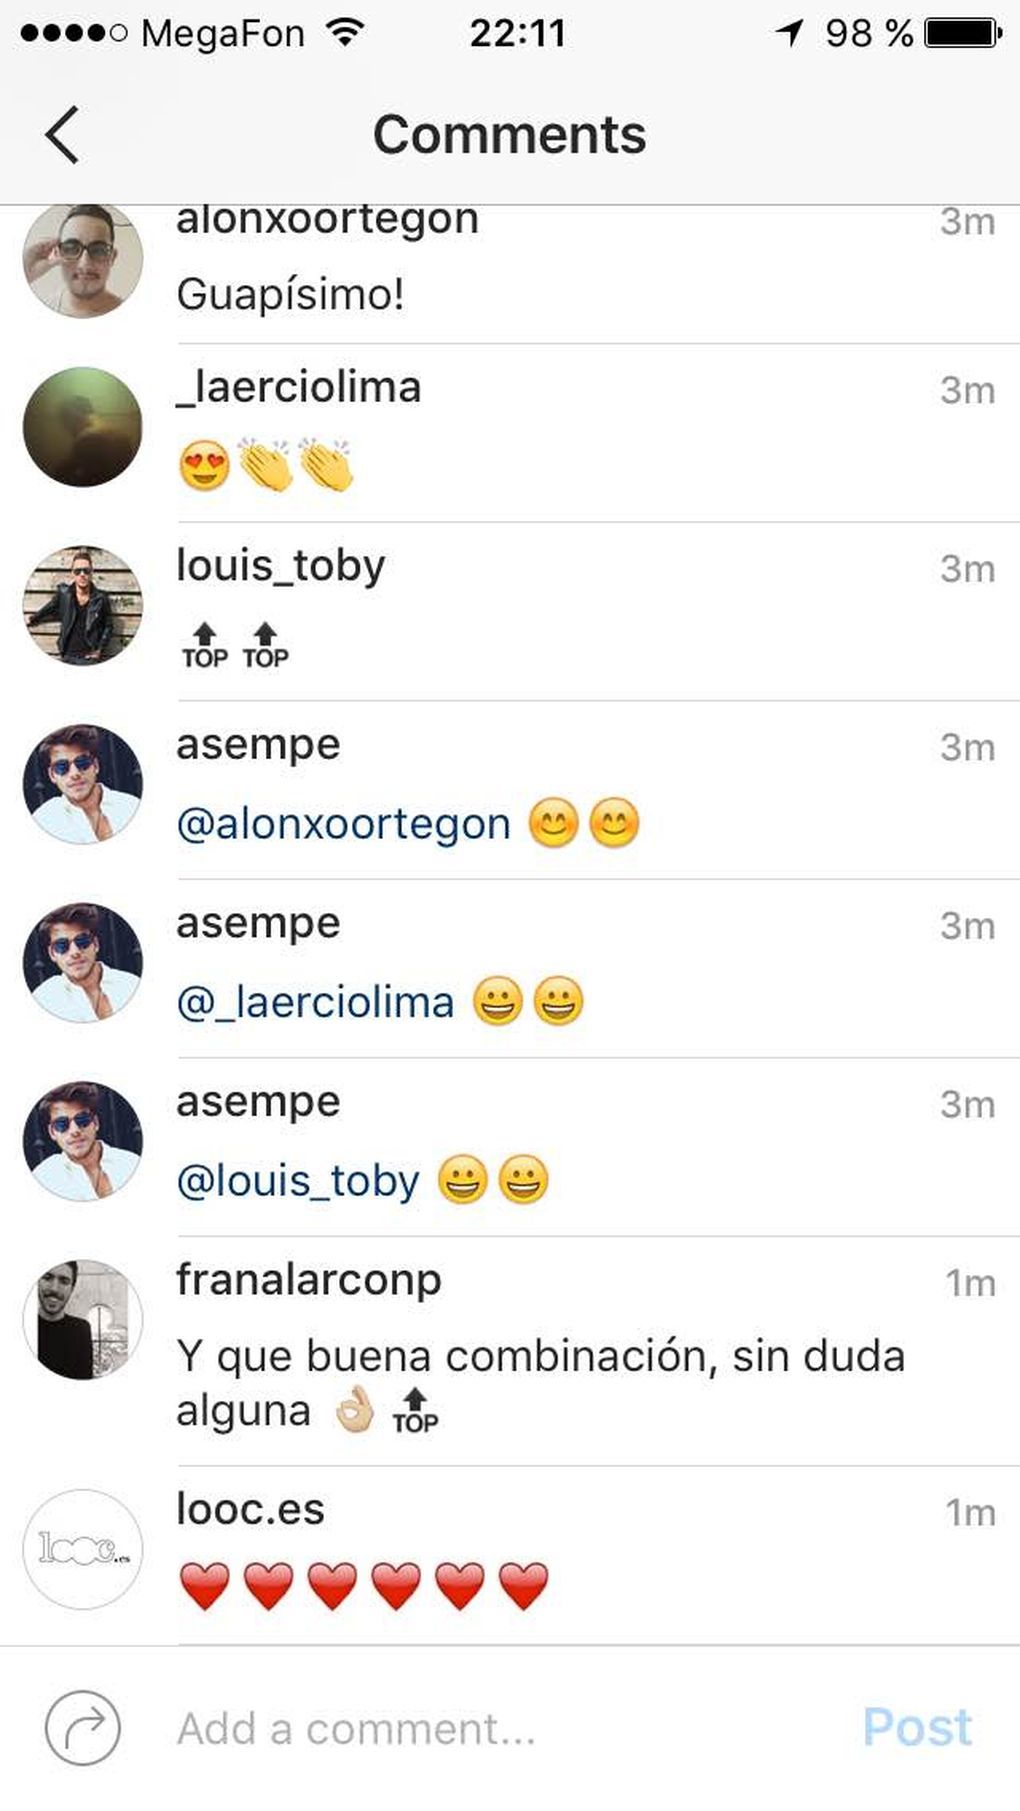The image size is (1020, 1811).
Task: Open franalarconp's profile avatar
Action: 83,1319
